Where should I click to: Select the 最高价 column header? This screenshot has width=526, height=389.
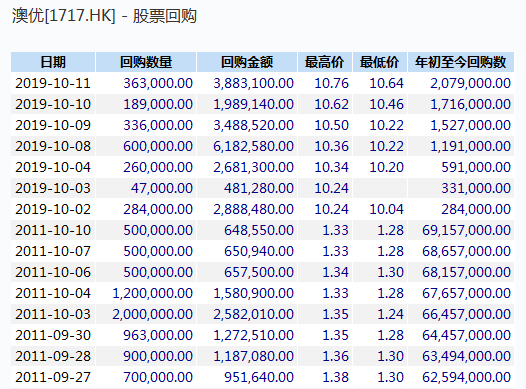[x=325, y=62]
